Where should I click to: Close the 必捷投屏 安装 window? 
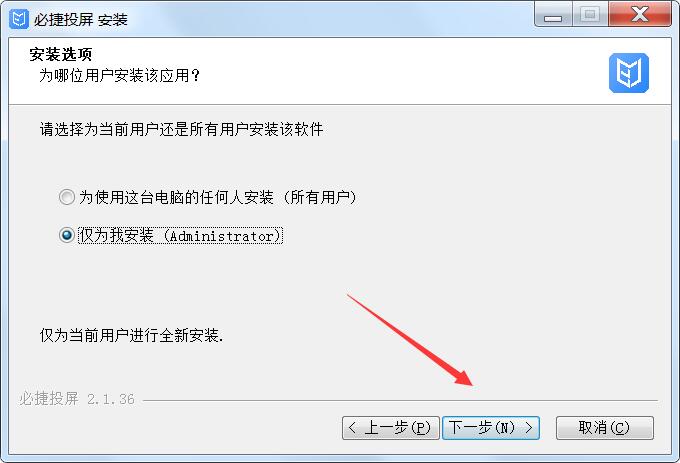(x=640, y=15)
